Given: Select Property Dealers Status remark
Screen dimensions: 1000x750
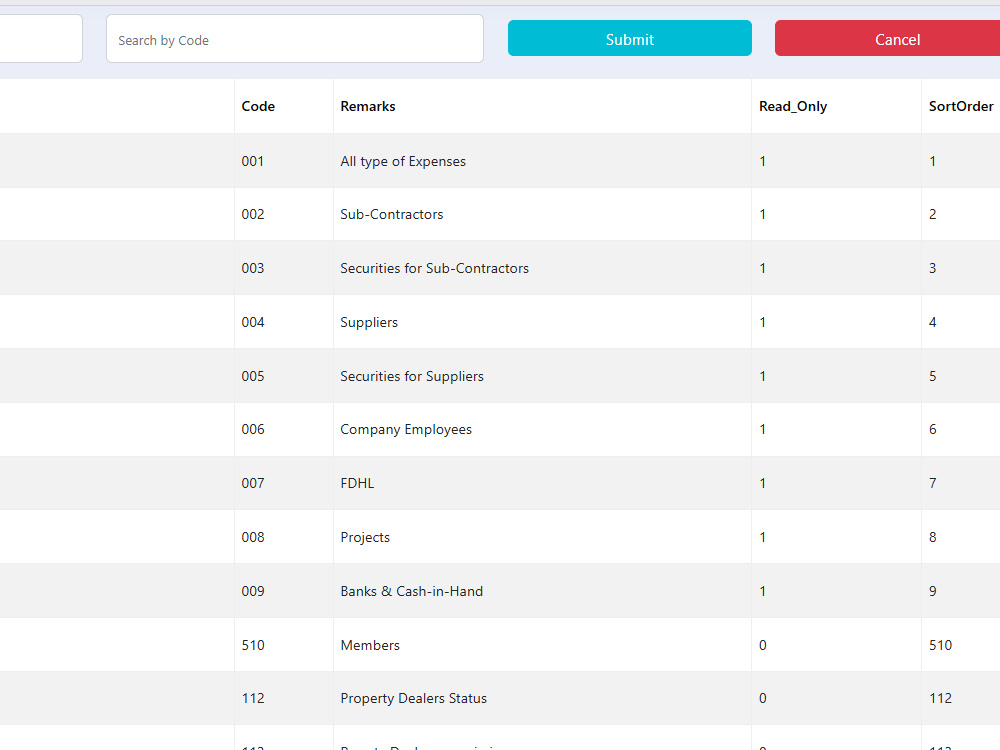Looking at the screenshot, I should click(413, 698).
